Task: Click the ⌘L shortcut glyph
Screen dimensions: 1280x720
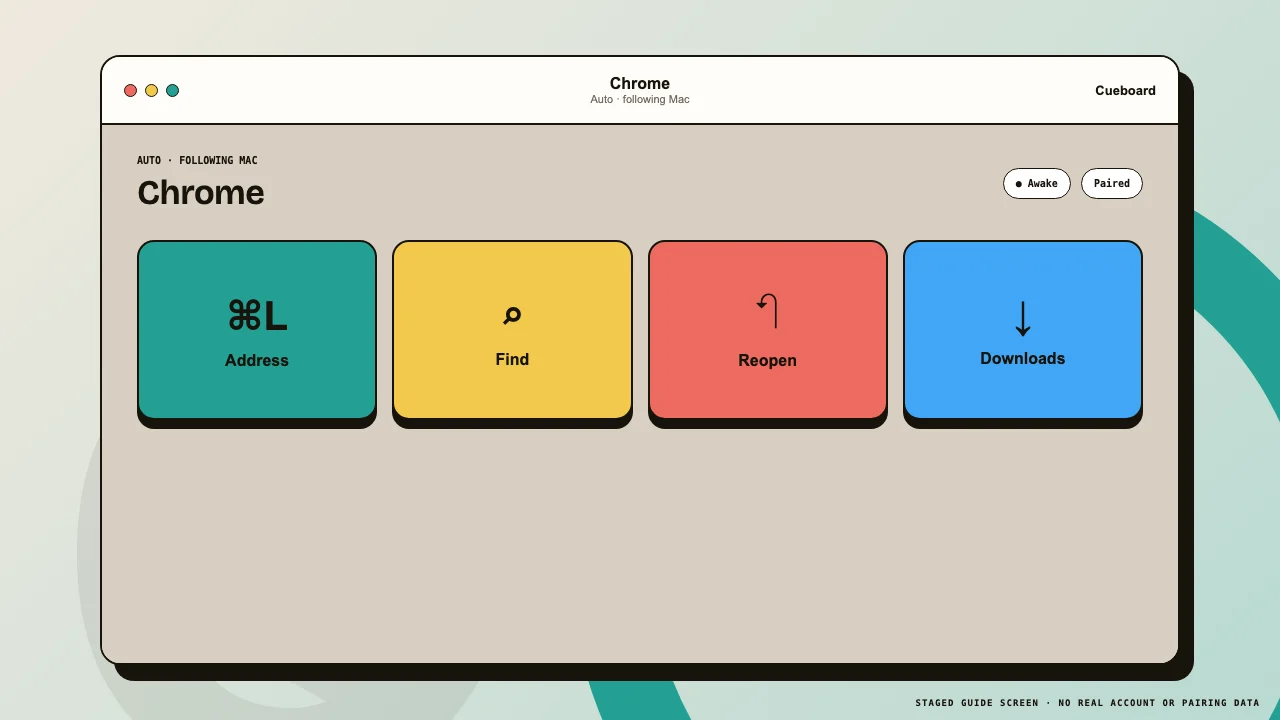Action: (x=257, y=316)
